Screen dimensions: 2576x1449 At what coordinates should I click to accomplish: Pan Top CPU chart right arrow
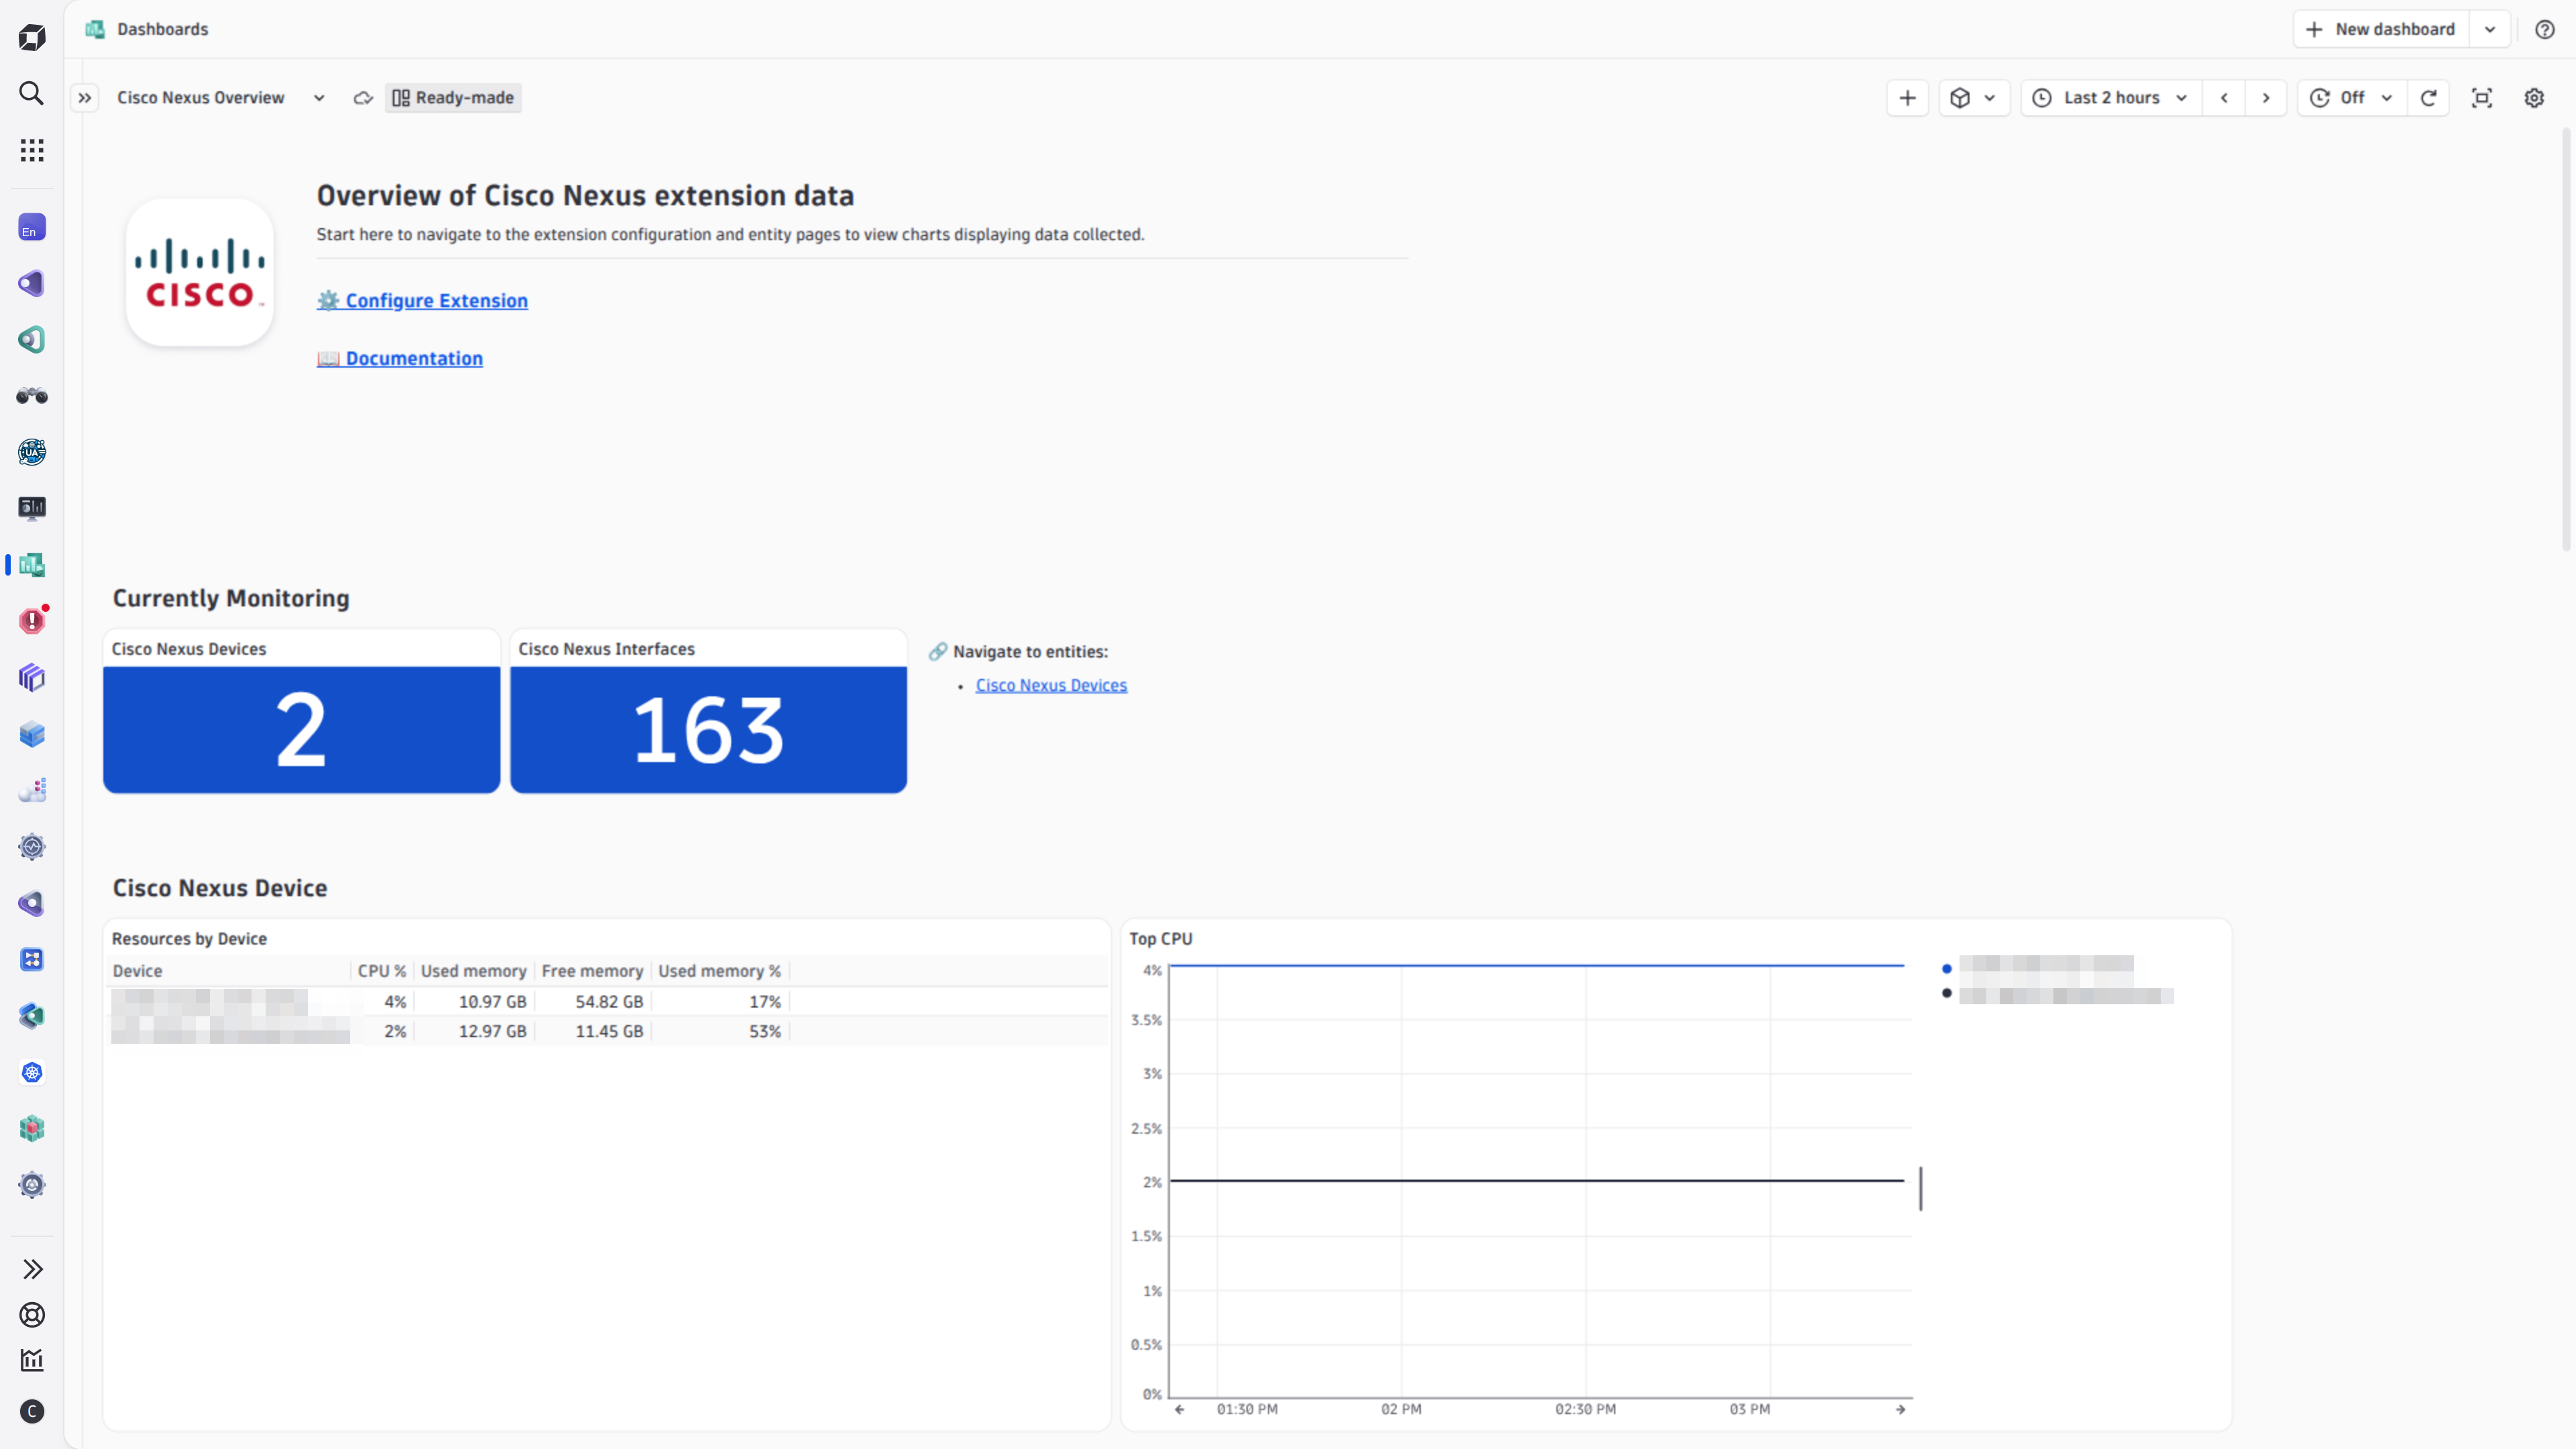[1901, 1410]
